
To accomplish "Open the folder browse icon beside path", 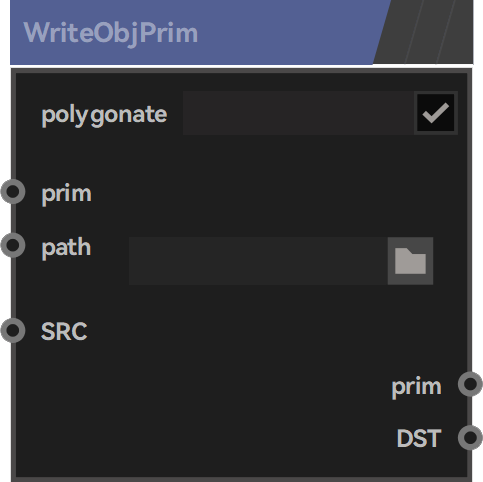I will pyautogui.click(x=410, y=261).
